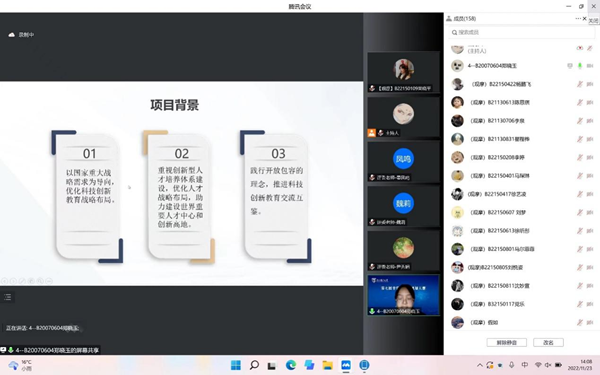Select the 凤鸣 participant video tile
The width and height of the screenshot is (600, 375).
coord(404,161)
